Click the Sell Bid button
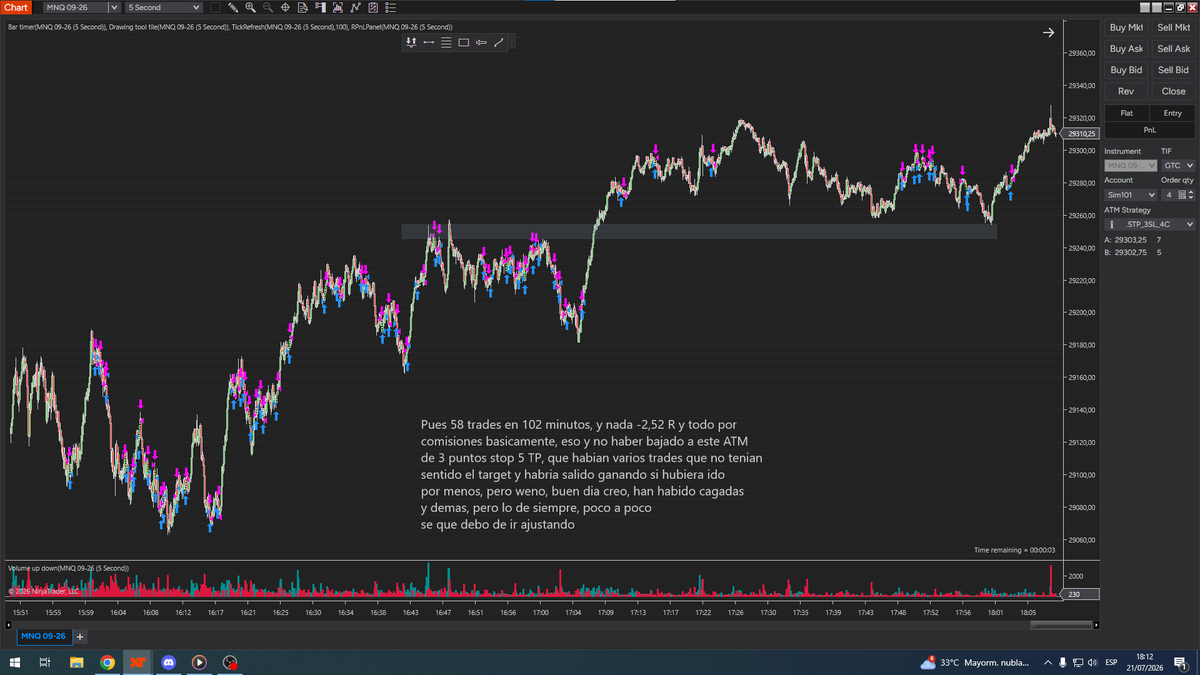1200x675 pixels. [1174, 70]
